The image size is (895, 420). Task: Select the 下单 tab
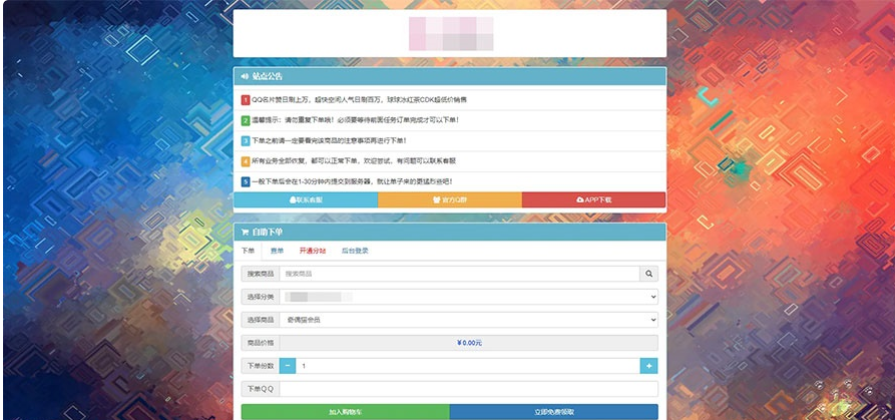pos(248,251)
